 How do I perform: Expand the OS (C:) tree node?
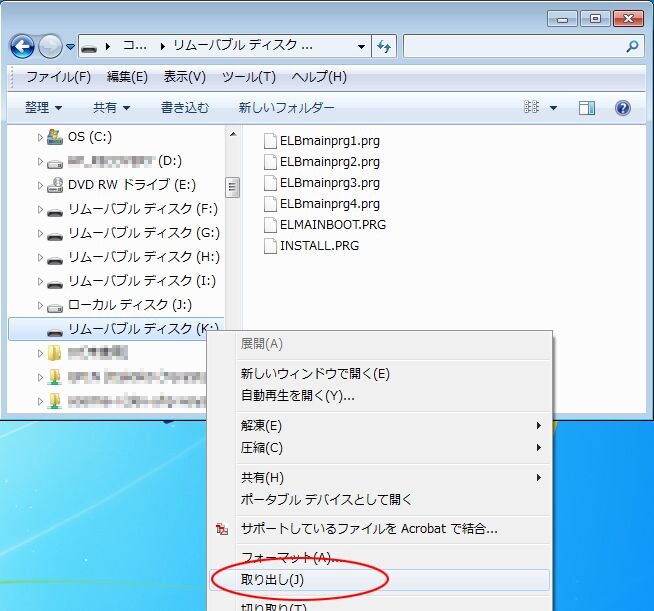click(40, 137)
